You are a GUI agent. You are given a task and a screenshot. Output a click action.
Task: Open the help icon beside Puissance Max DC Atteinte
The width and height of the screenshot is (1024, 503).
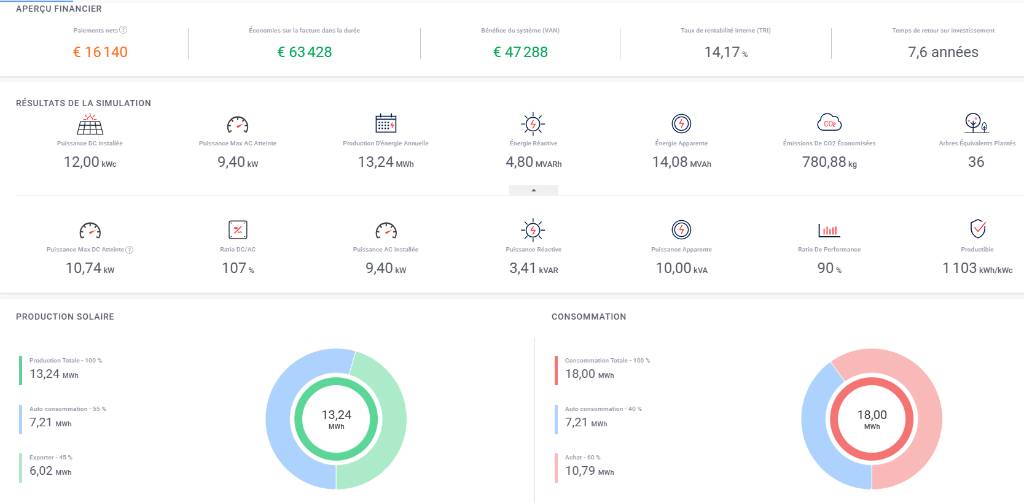[x=130, y=249]
